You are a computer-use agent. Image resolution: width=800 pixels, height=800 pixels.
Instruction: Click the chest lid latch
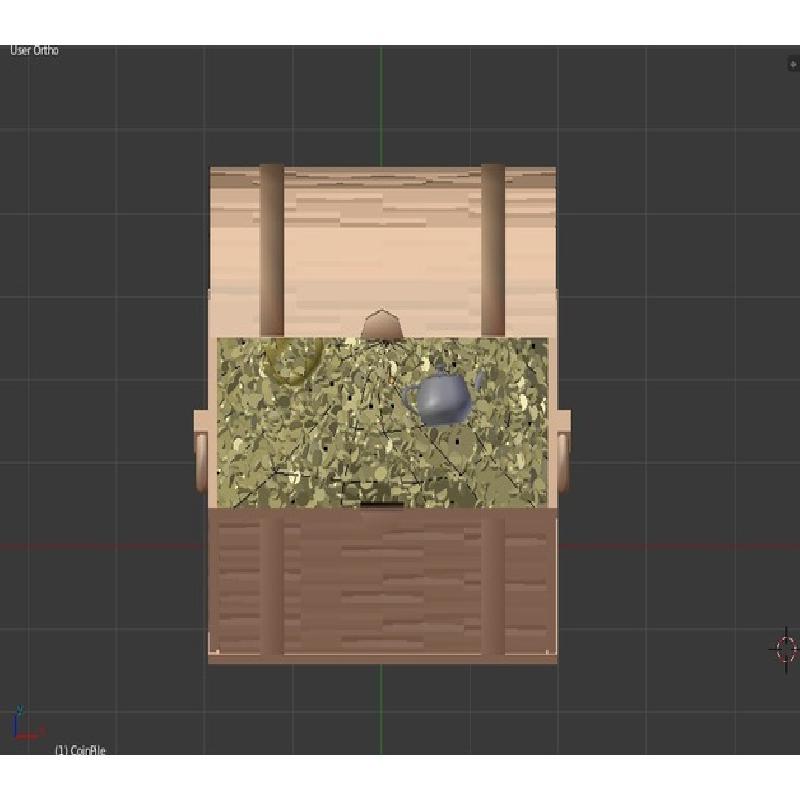[x=381, y=326]
